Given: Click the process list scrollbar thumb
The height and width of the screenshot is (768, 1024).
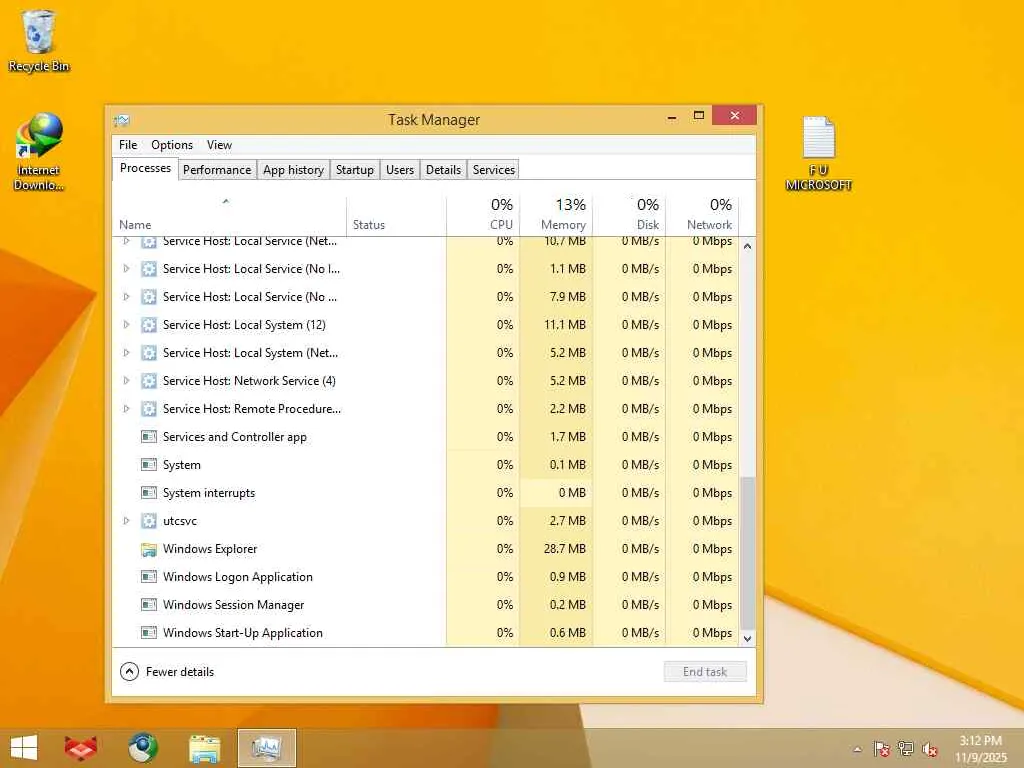Looking at the screenshot, I should click(748, 552).
